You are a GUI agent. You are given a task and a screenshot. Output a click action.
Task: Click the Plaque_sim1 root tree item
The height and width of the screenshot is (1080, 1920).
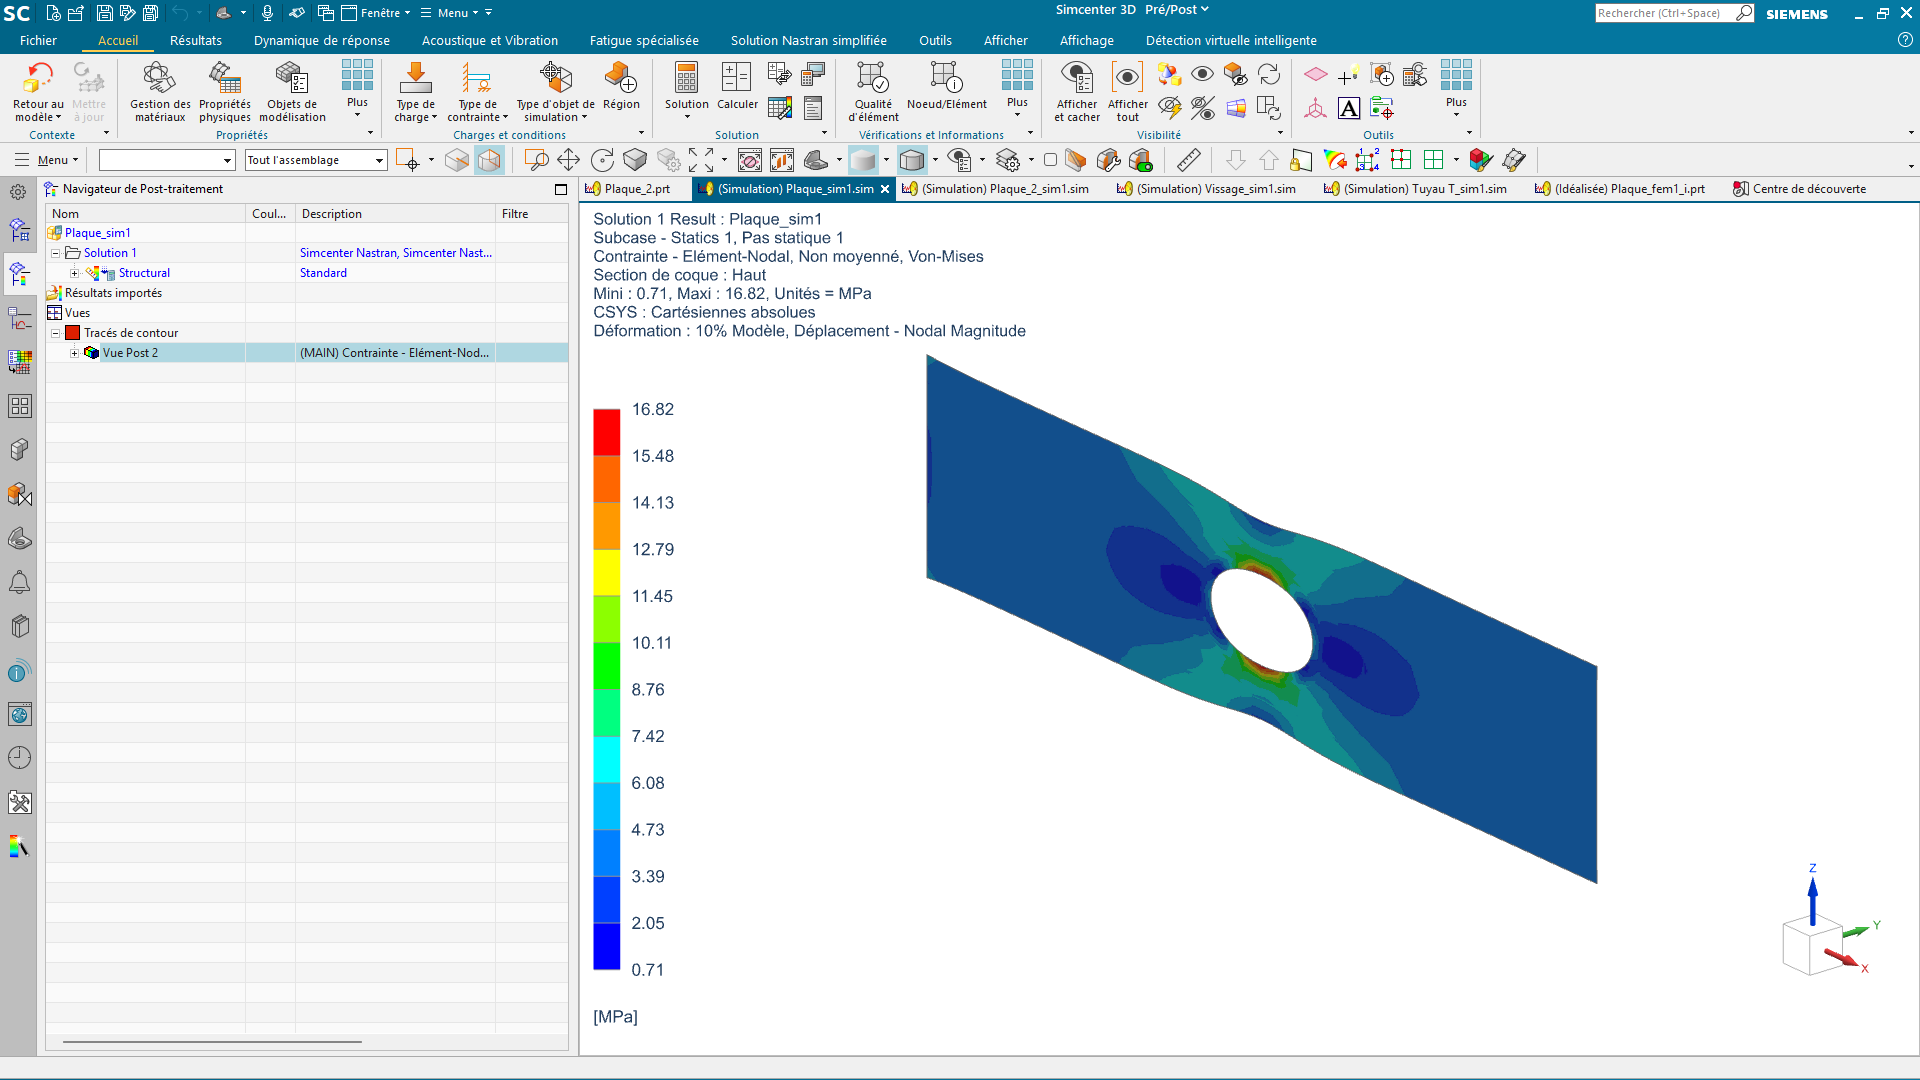(x=97, y=233)
